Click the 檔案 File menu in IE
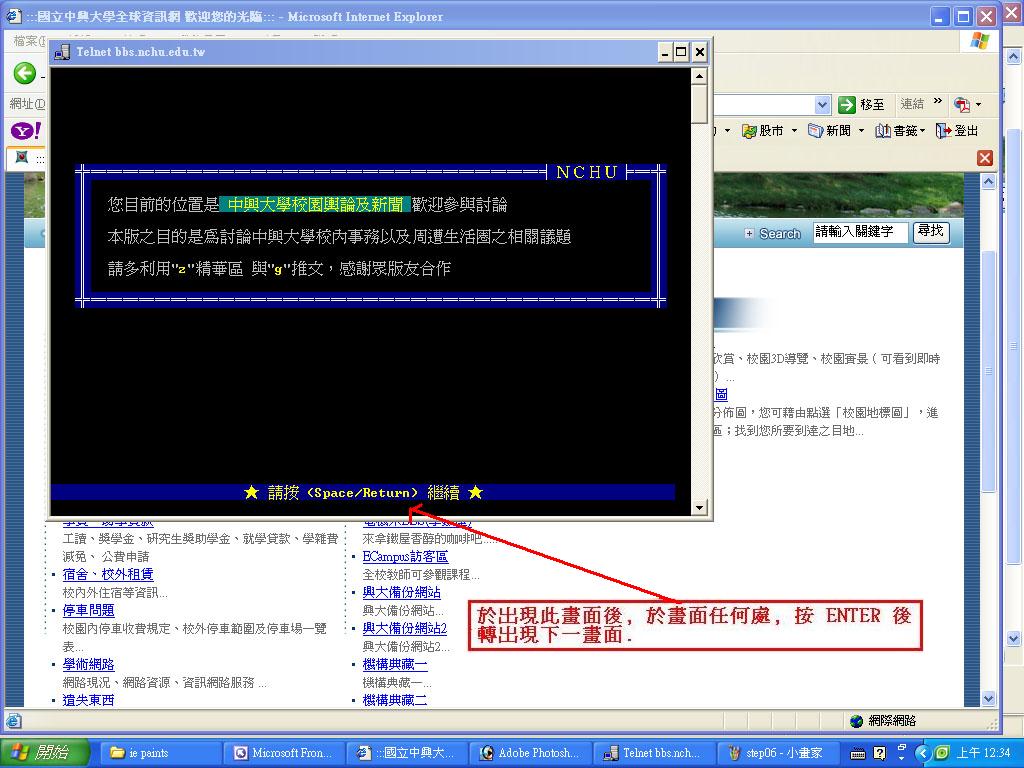 [x=29, y=41]
